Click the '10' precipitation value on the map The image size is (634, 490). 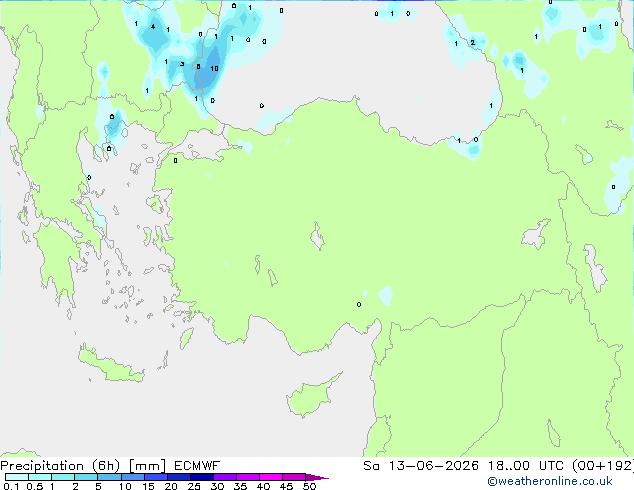point(214,68)
